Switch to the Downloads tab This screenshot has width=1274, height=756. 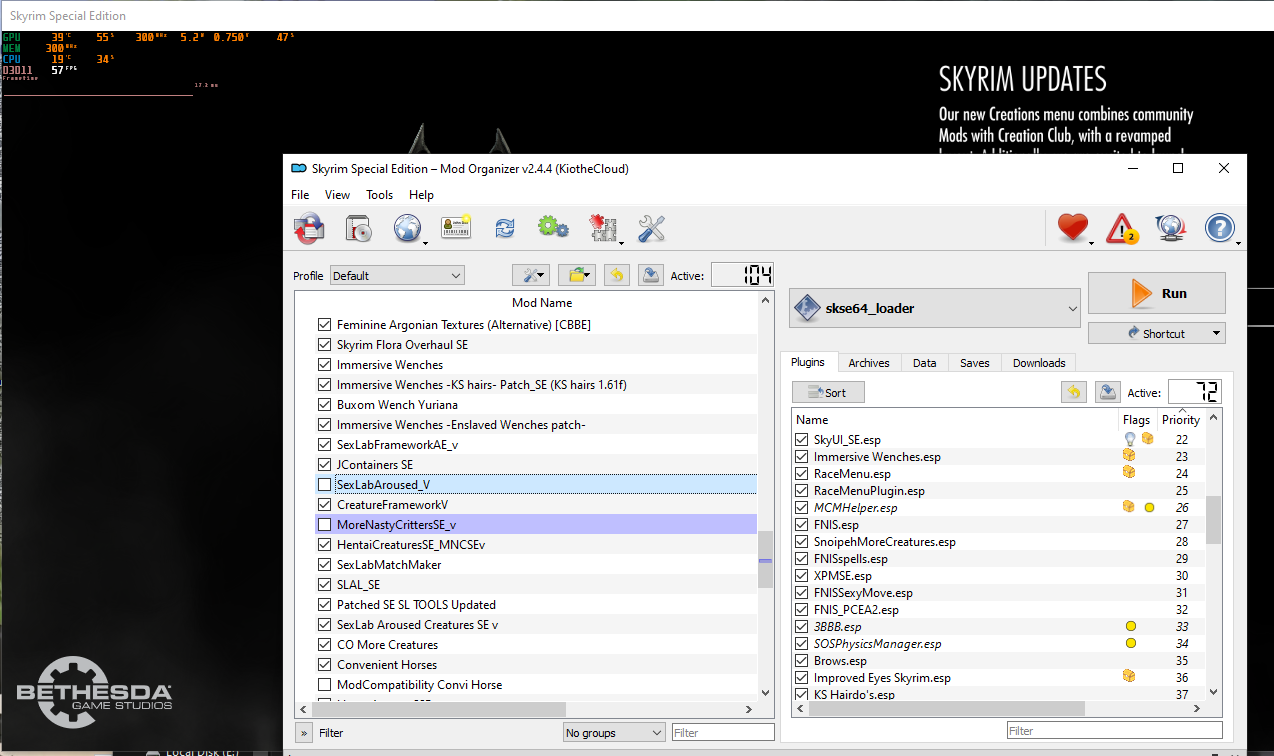tap(1038, 362)
